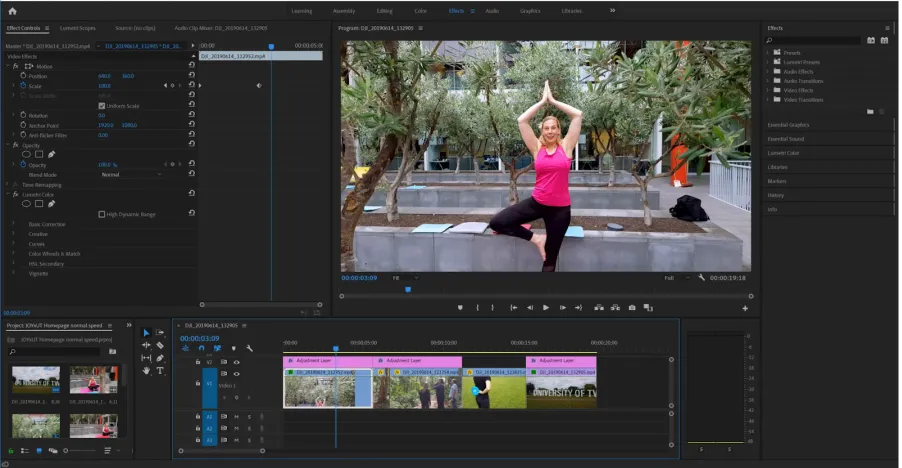This screenshot has width=902, height=468.
Task: Select the Razor tool
Action: coord(160,346)
